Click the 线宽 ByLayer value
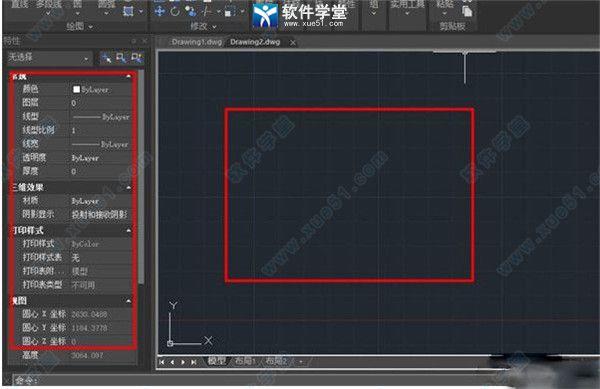This screenshot has width=600, height=389. 101,144
